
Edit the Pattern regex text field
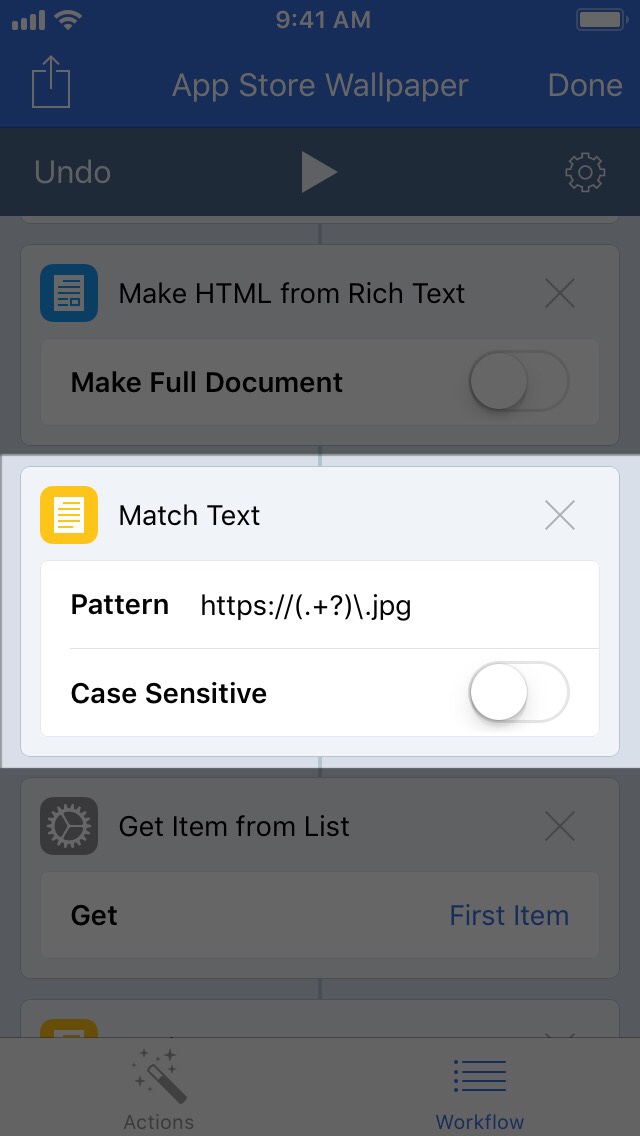(x=380, y=605)
